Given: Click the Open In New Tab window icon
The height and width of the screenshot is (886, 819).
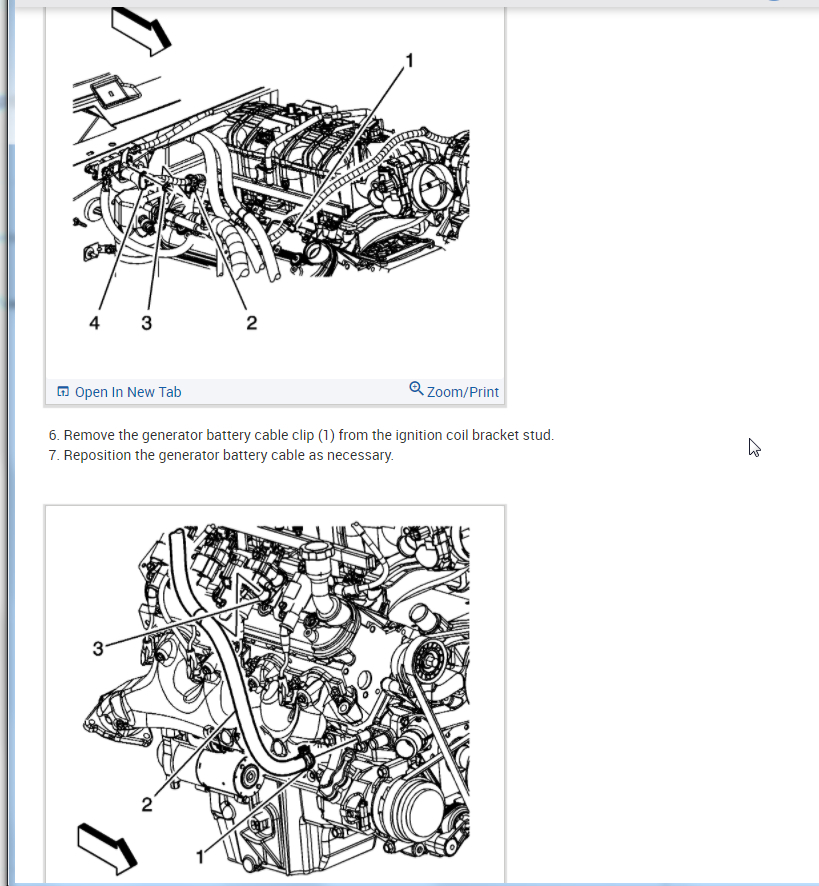Looking at the screenshot, I should click(x=63, y=391).
